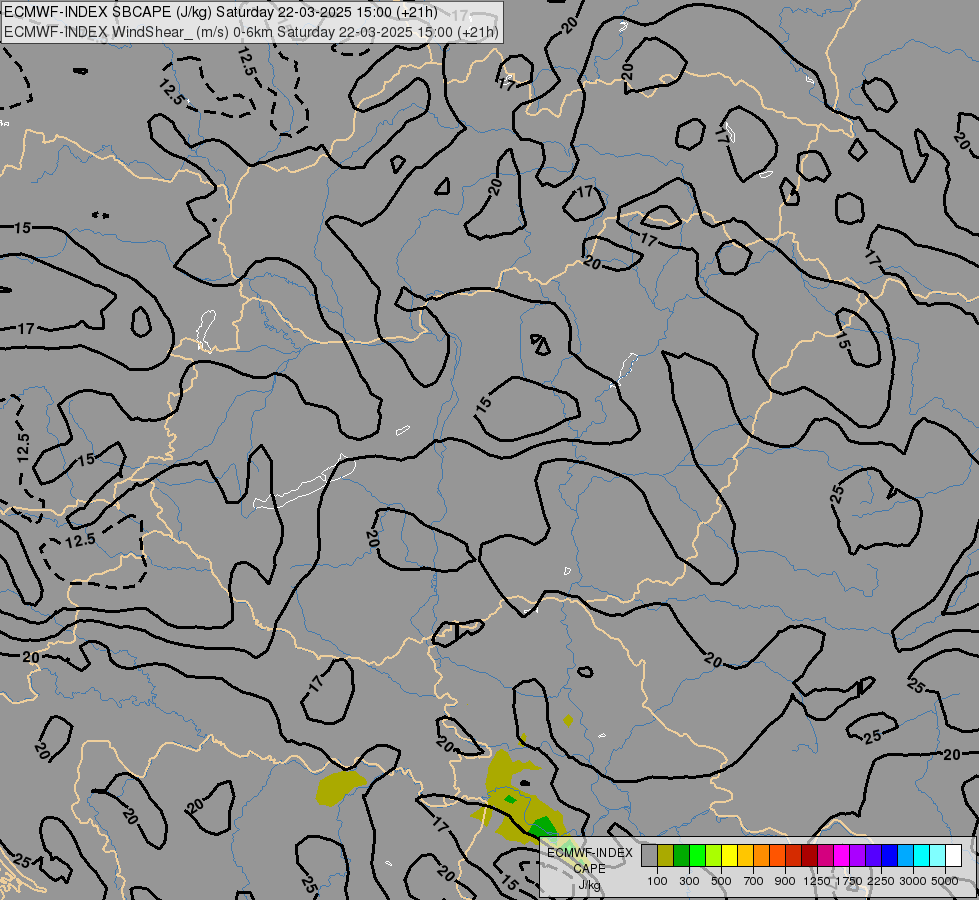Click the 'CAPE' label in the legend
Screen dimensions: 979x900
589,868
